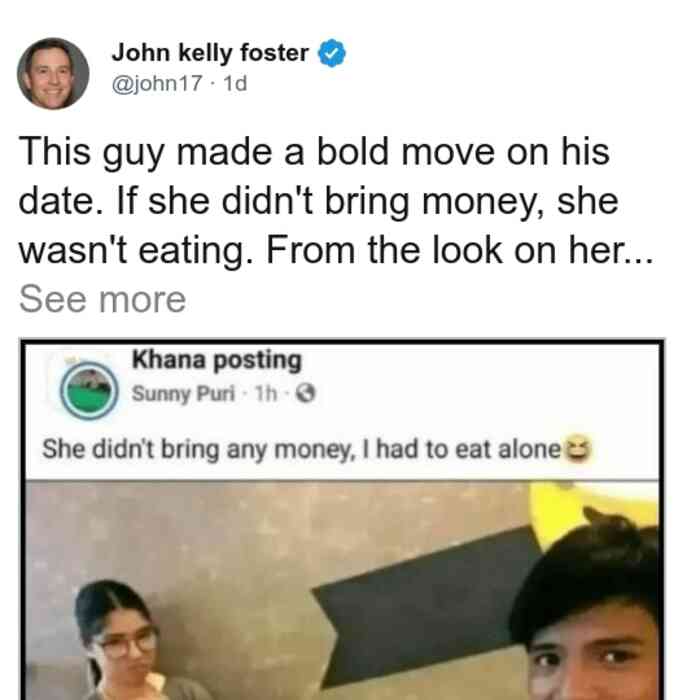This screenshot has width=700, height=700.
Task: Open John kelly foster's profile picture
Action: click(53, 74)
